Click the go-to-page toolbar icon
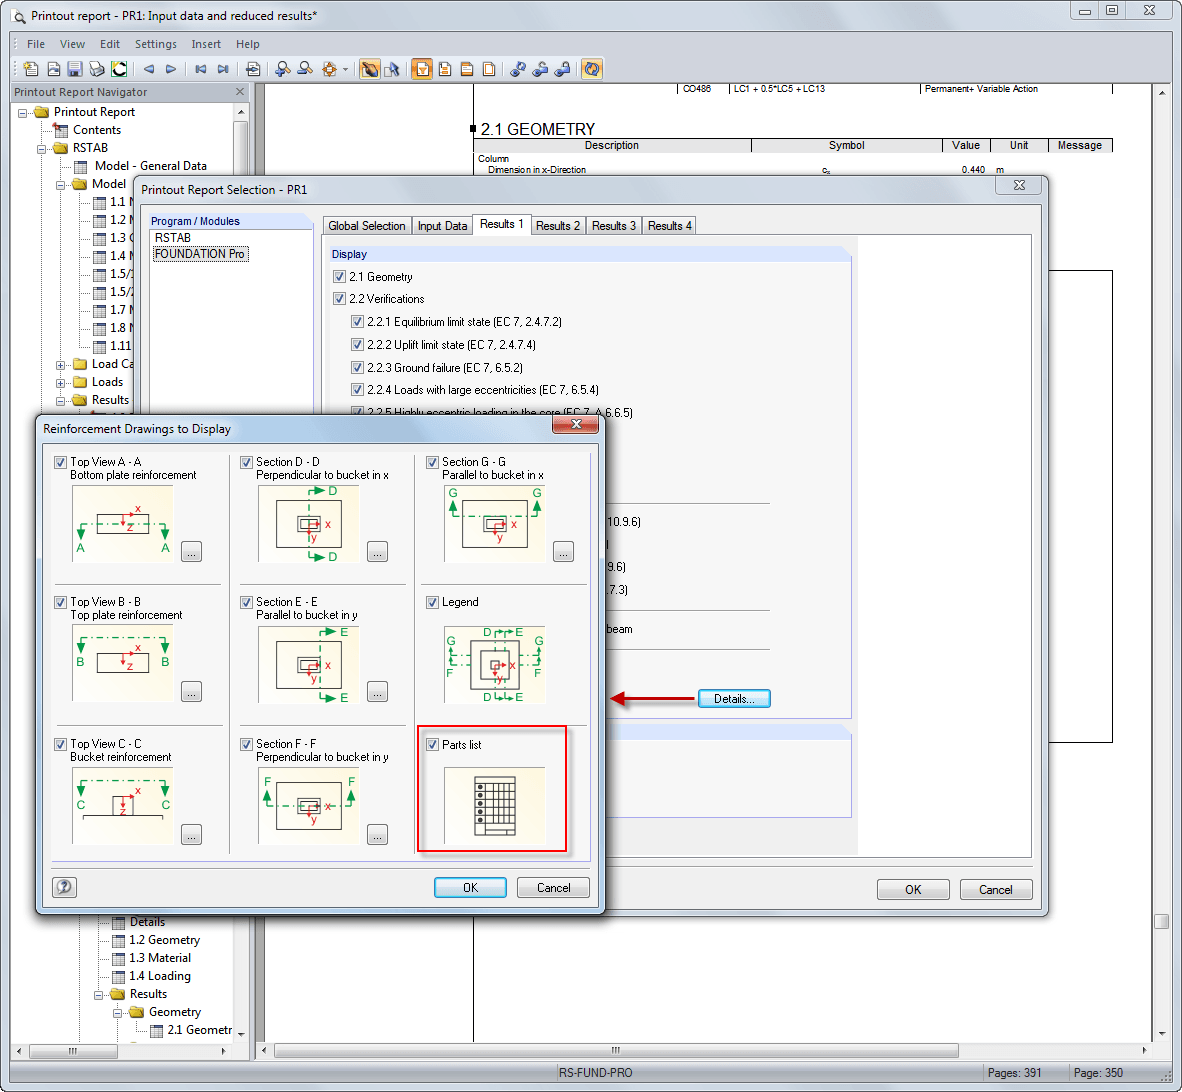 pos(253,69)
